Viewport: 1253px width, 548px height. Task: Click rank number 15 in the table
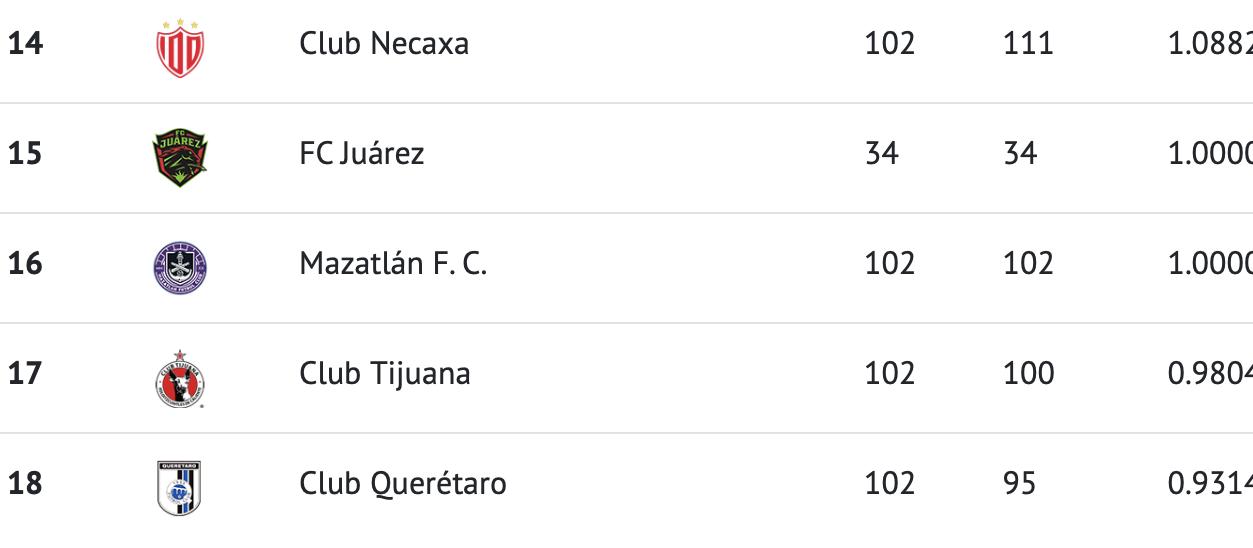(x=26, y=154)
